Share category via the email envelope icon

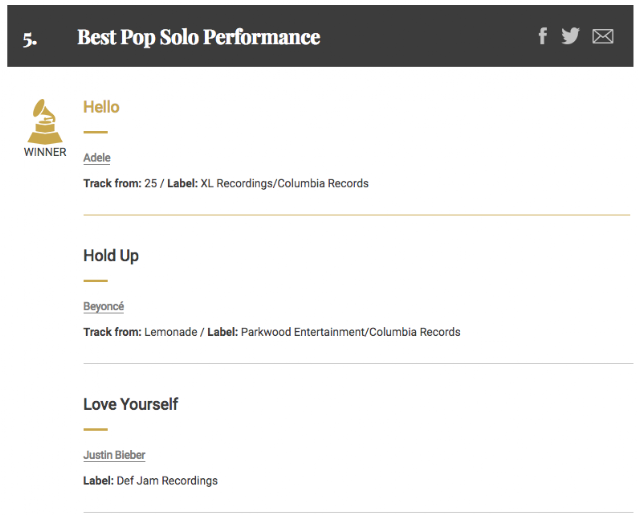[602, 36]
